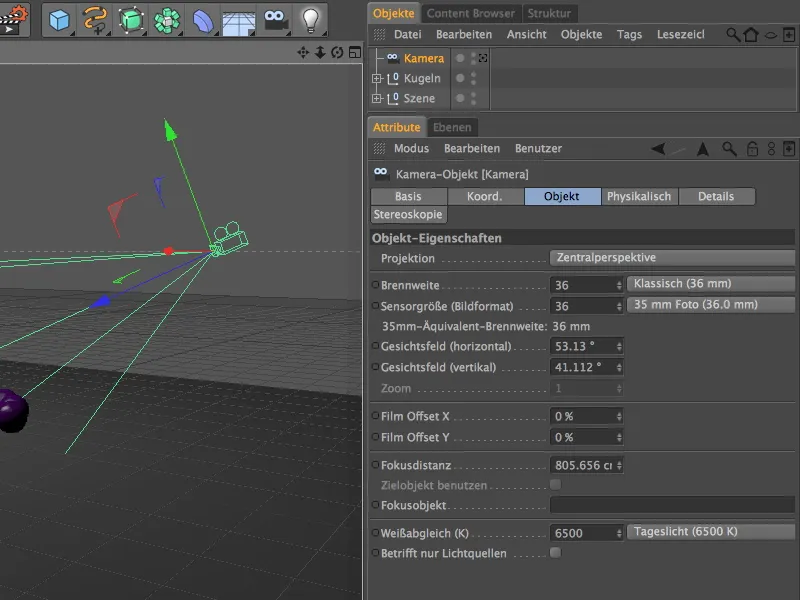Add a camera object from toolbar
This screenshot has width=800, height=600.
276,20
